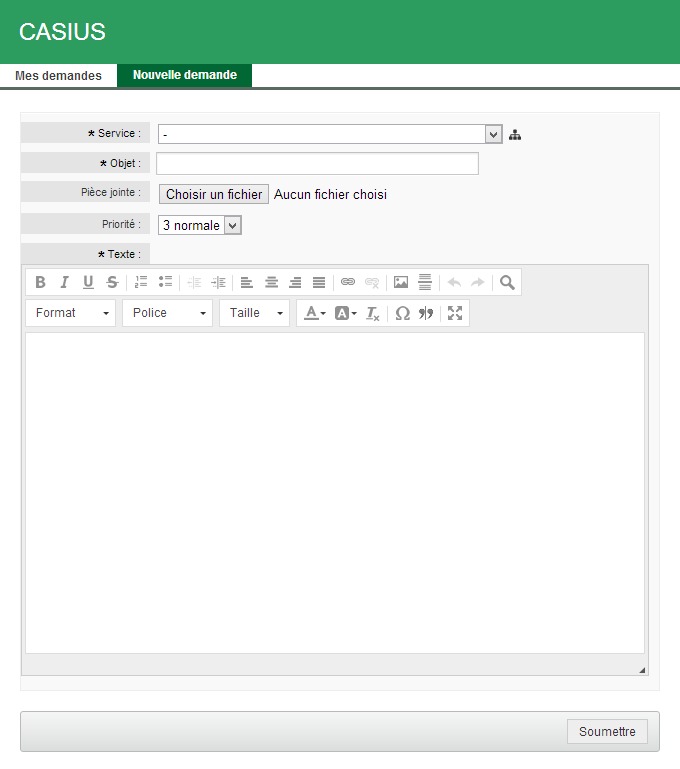Click the Choisir un fichier button
The image size is (680, 769).
[x=214, y=195]
